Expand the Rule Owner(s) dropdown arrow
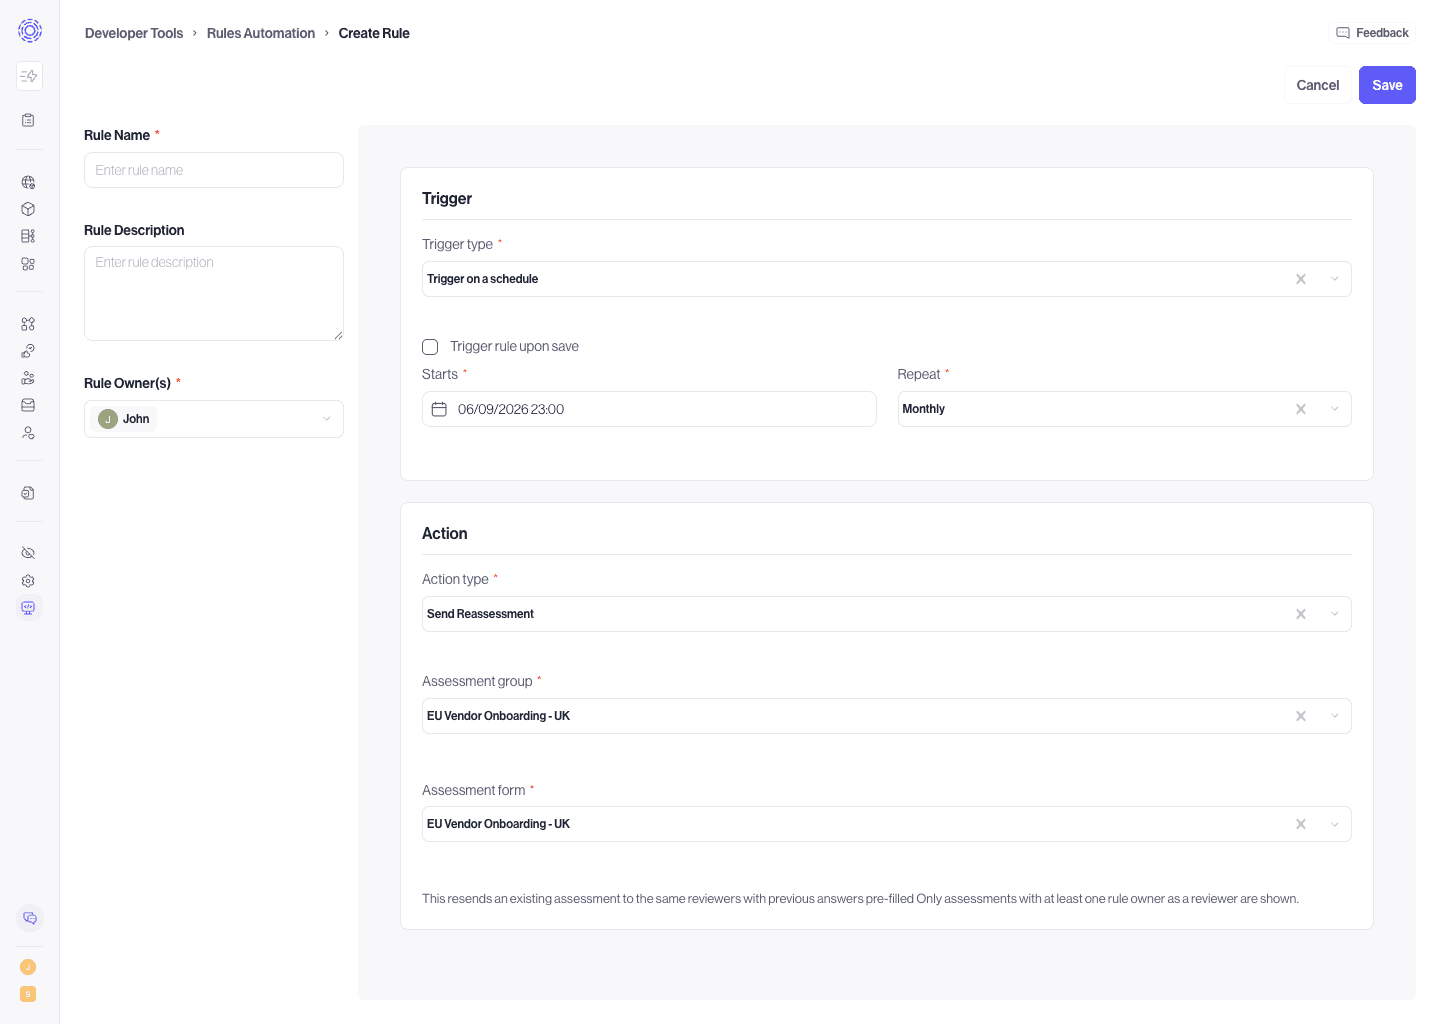The image size is (1440, 1024). click(x=327, y=419)
